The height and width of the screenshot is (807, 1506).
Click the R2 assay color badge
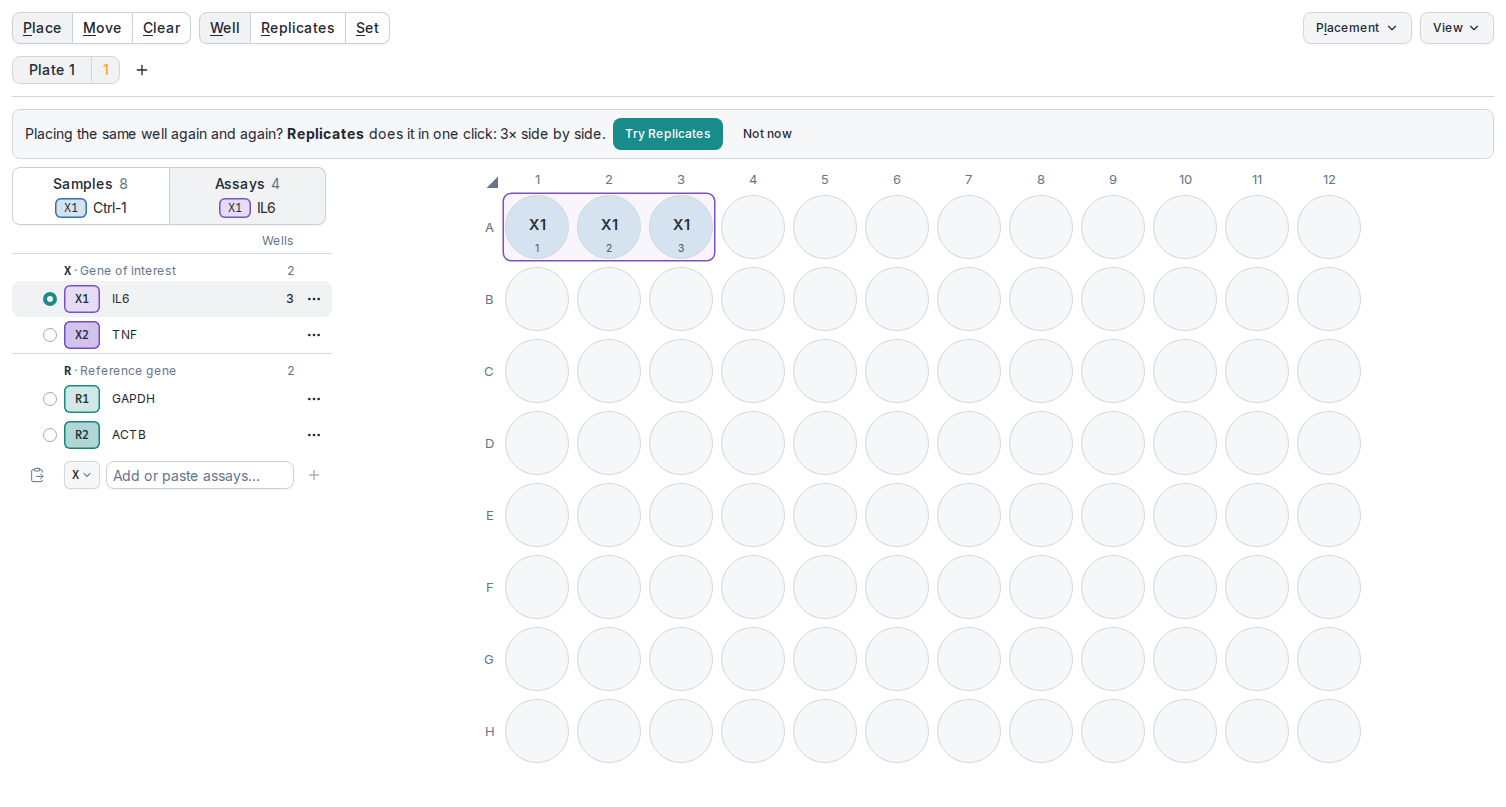tap(82, 435)
